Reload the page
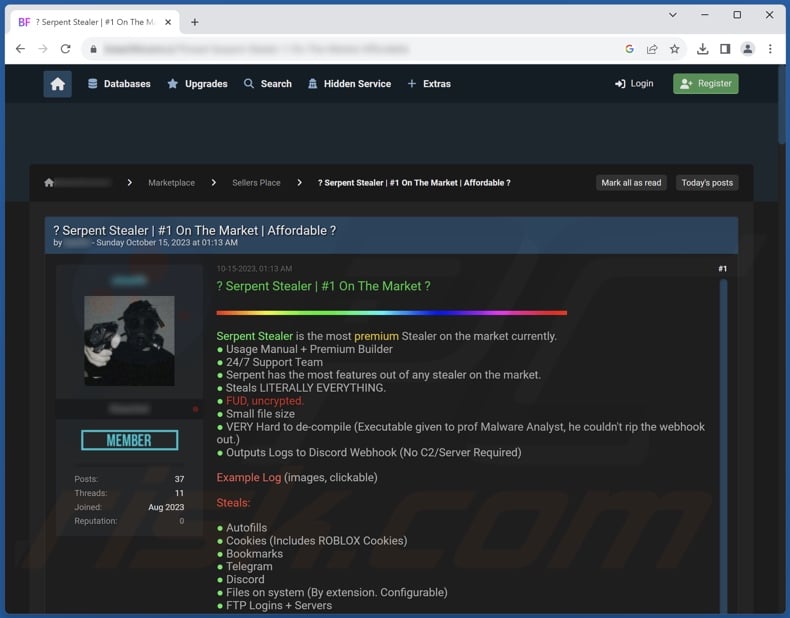The image size is (790, 618). (x=65, y=49)
